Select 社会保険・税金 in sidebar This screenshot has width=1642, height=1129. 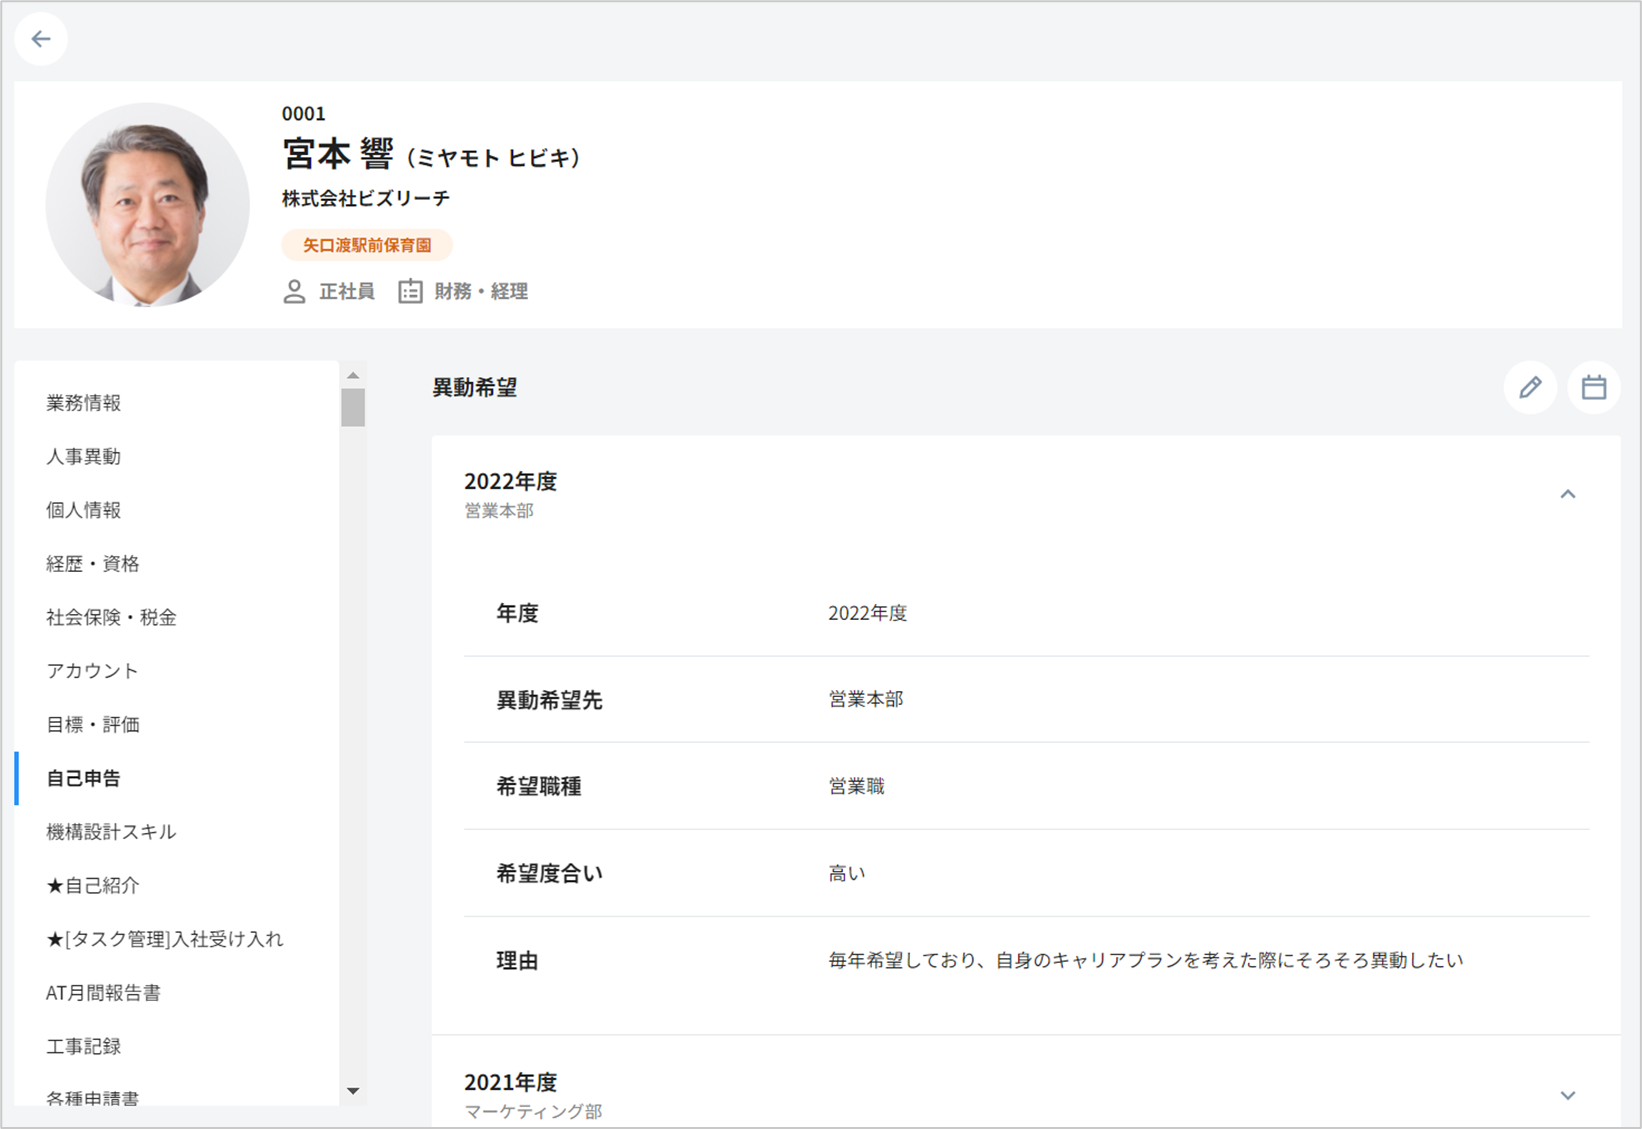pos(111,618)
